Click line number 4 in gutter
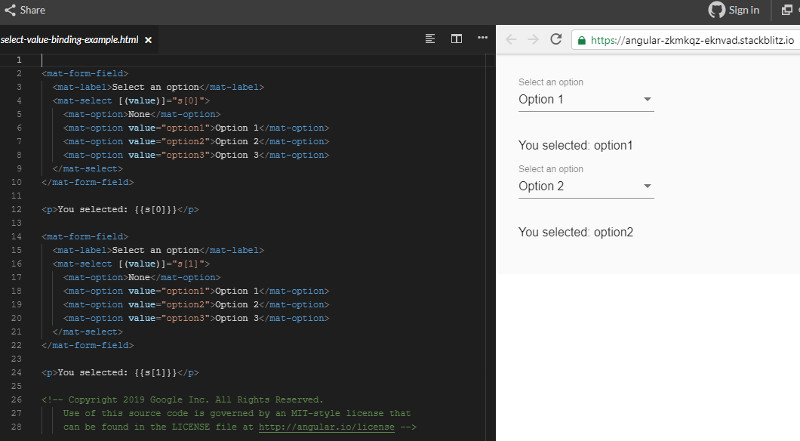Image resolution: width=800 pixels, height=441 pixels. (19, 101)
